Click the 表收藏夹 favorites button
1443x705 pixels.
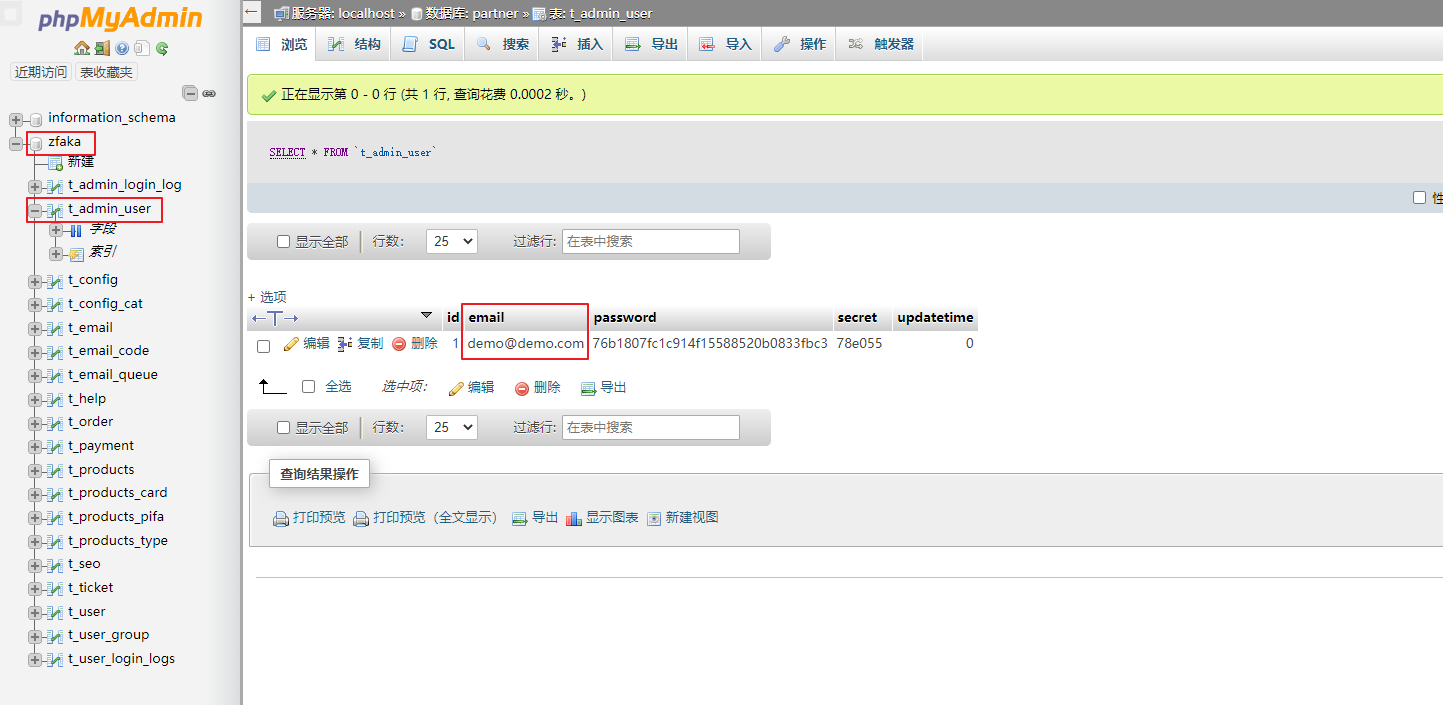106,72
